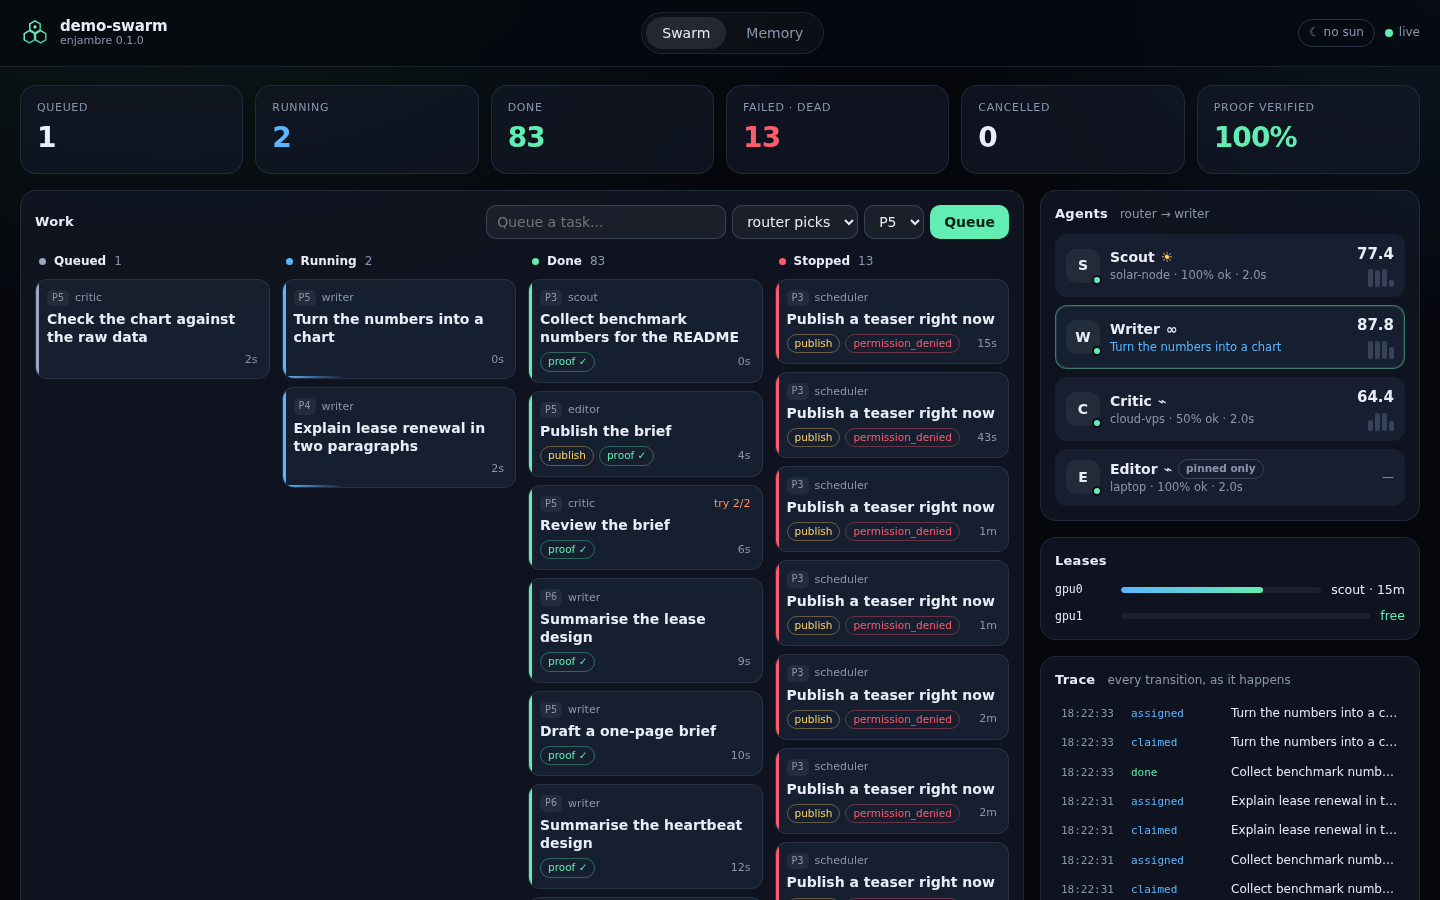Open 'Collect benchmark numbers for the README' card

pyautogui.click(x=646, y=331)
